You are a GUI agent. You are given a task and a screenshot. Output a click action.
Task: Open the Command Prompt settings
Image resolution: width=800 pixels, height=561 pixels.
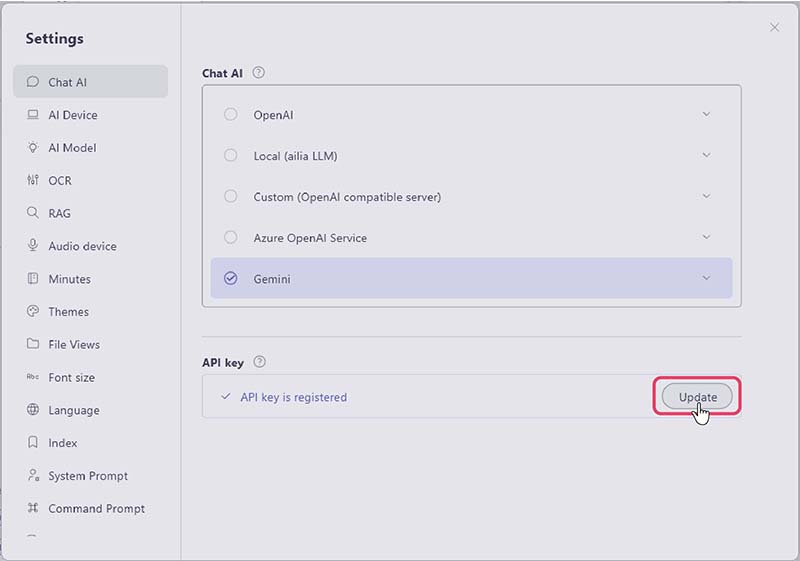coord(96,508)
